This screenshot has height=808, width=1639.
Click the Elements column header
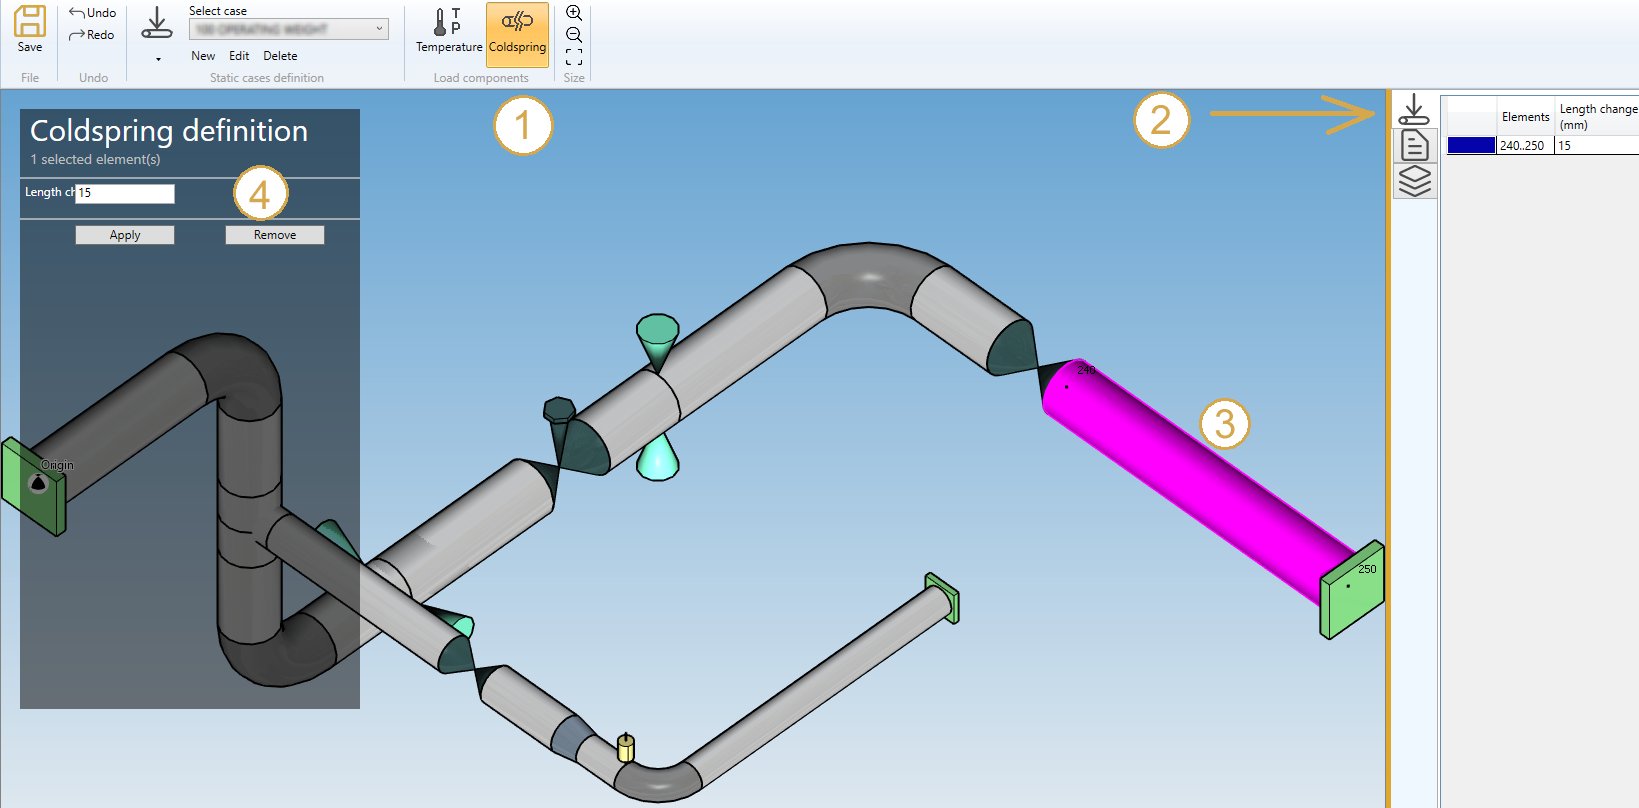(x=1525, y=116)
